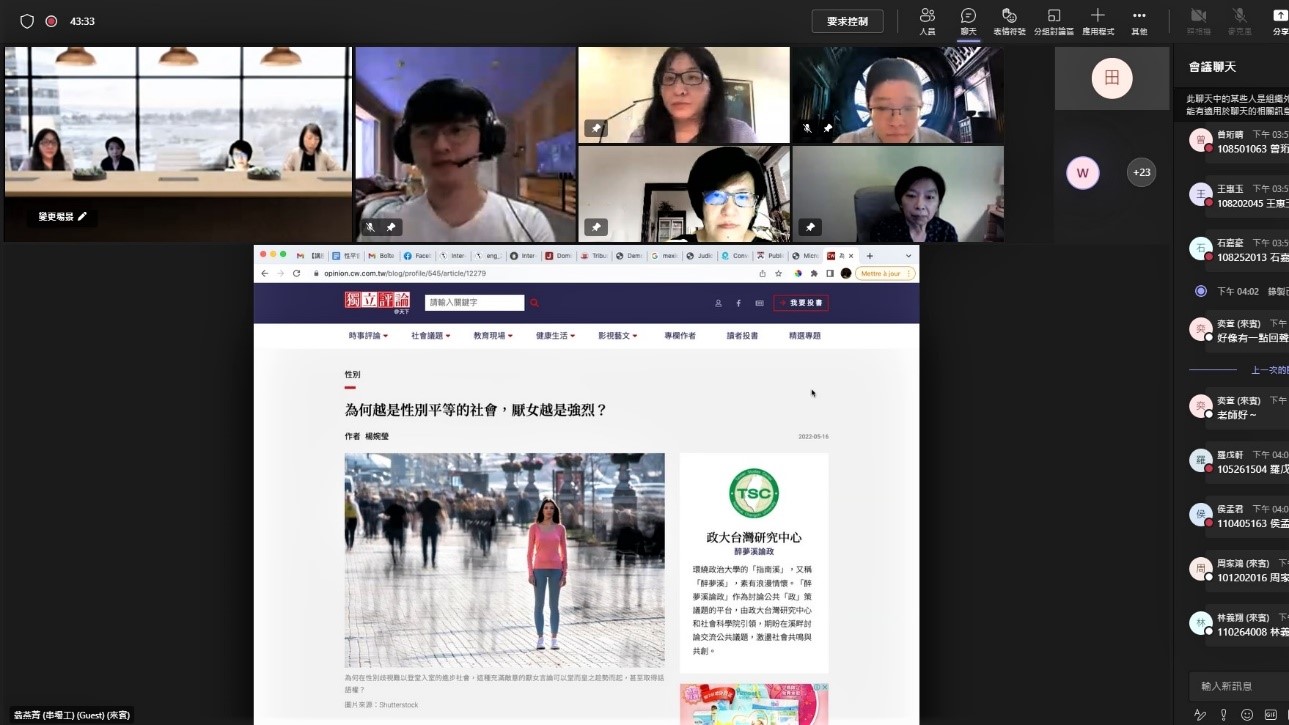Open 其他 more options menu

pyautogui.click(x=1139, y=21)
